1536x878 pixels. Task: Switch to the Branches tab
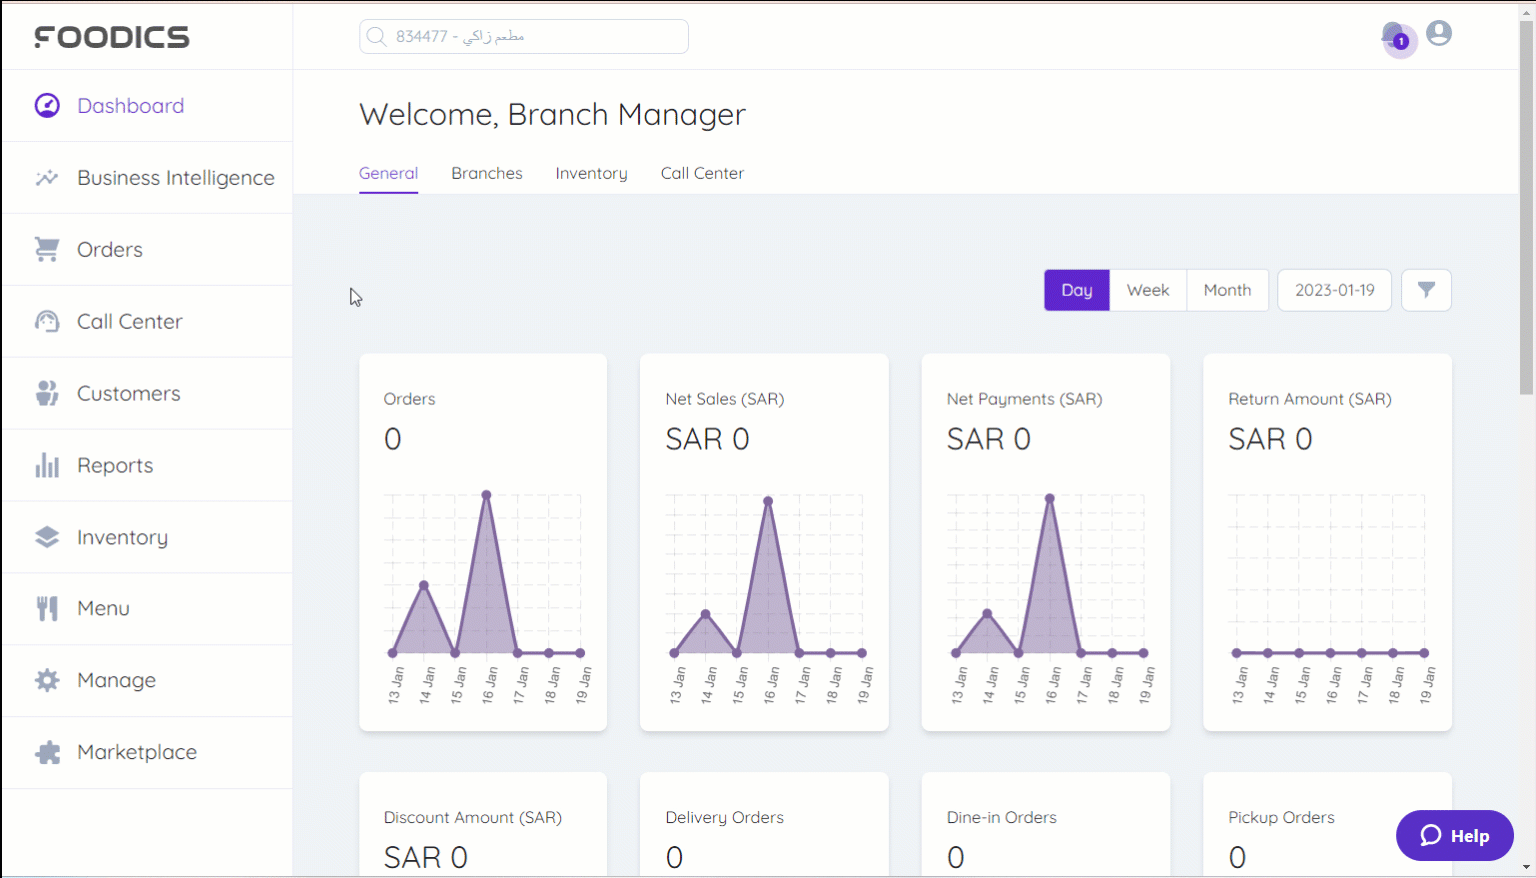coord(486,173)
